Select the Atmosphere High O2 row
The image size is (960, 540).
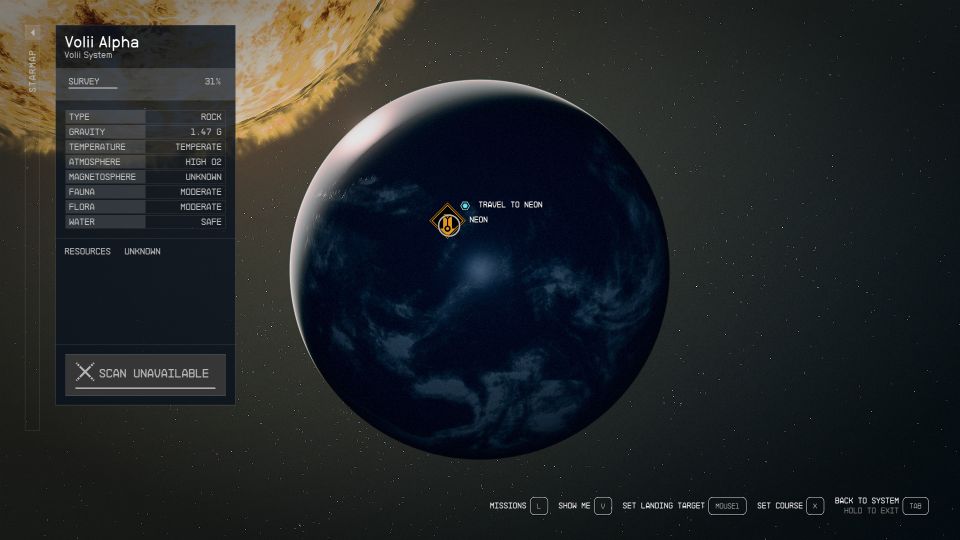click(145, 162)
